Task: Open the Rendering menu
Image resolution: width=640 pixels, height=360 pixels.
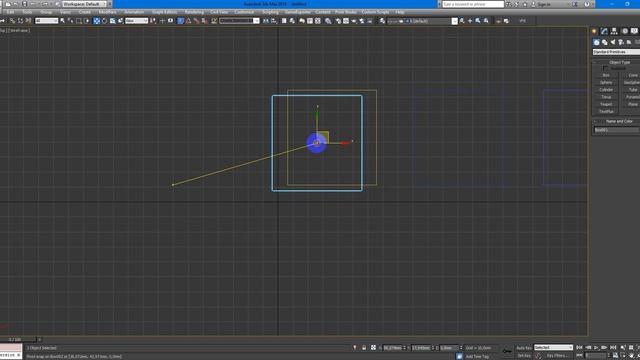Action: tap(194, 12)
